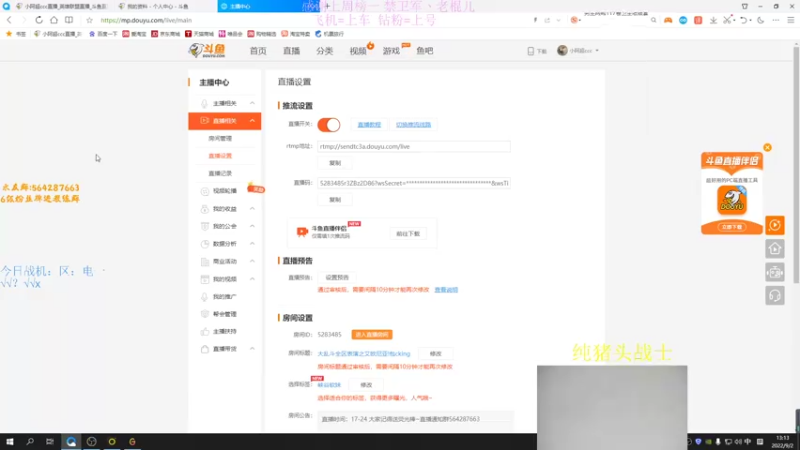This screenshot has width=800, height=450.
Task: Click the browser refresh icon
Action: pos(39,20)
